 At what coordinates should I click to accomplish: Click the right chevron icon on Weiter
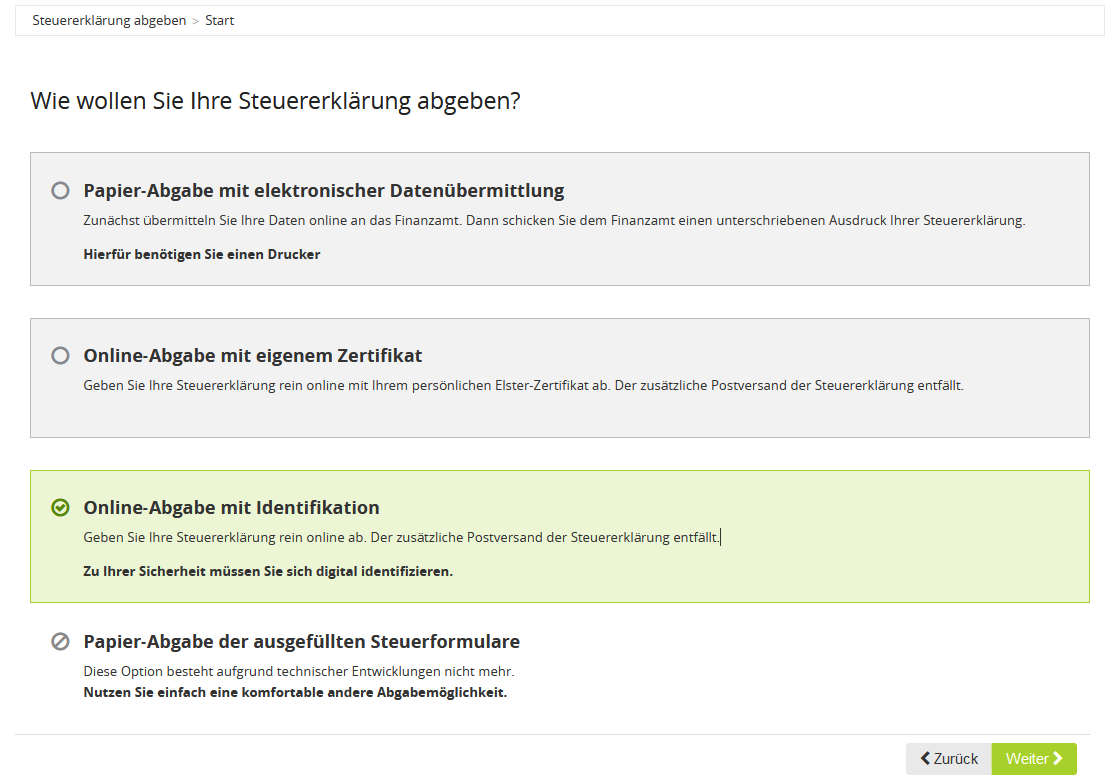(1058, 759)
